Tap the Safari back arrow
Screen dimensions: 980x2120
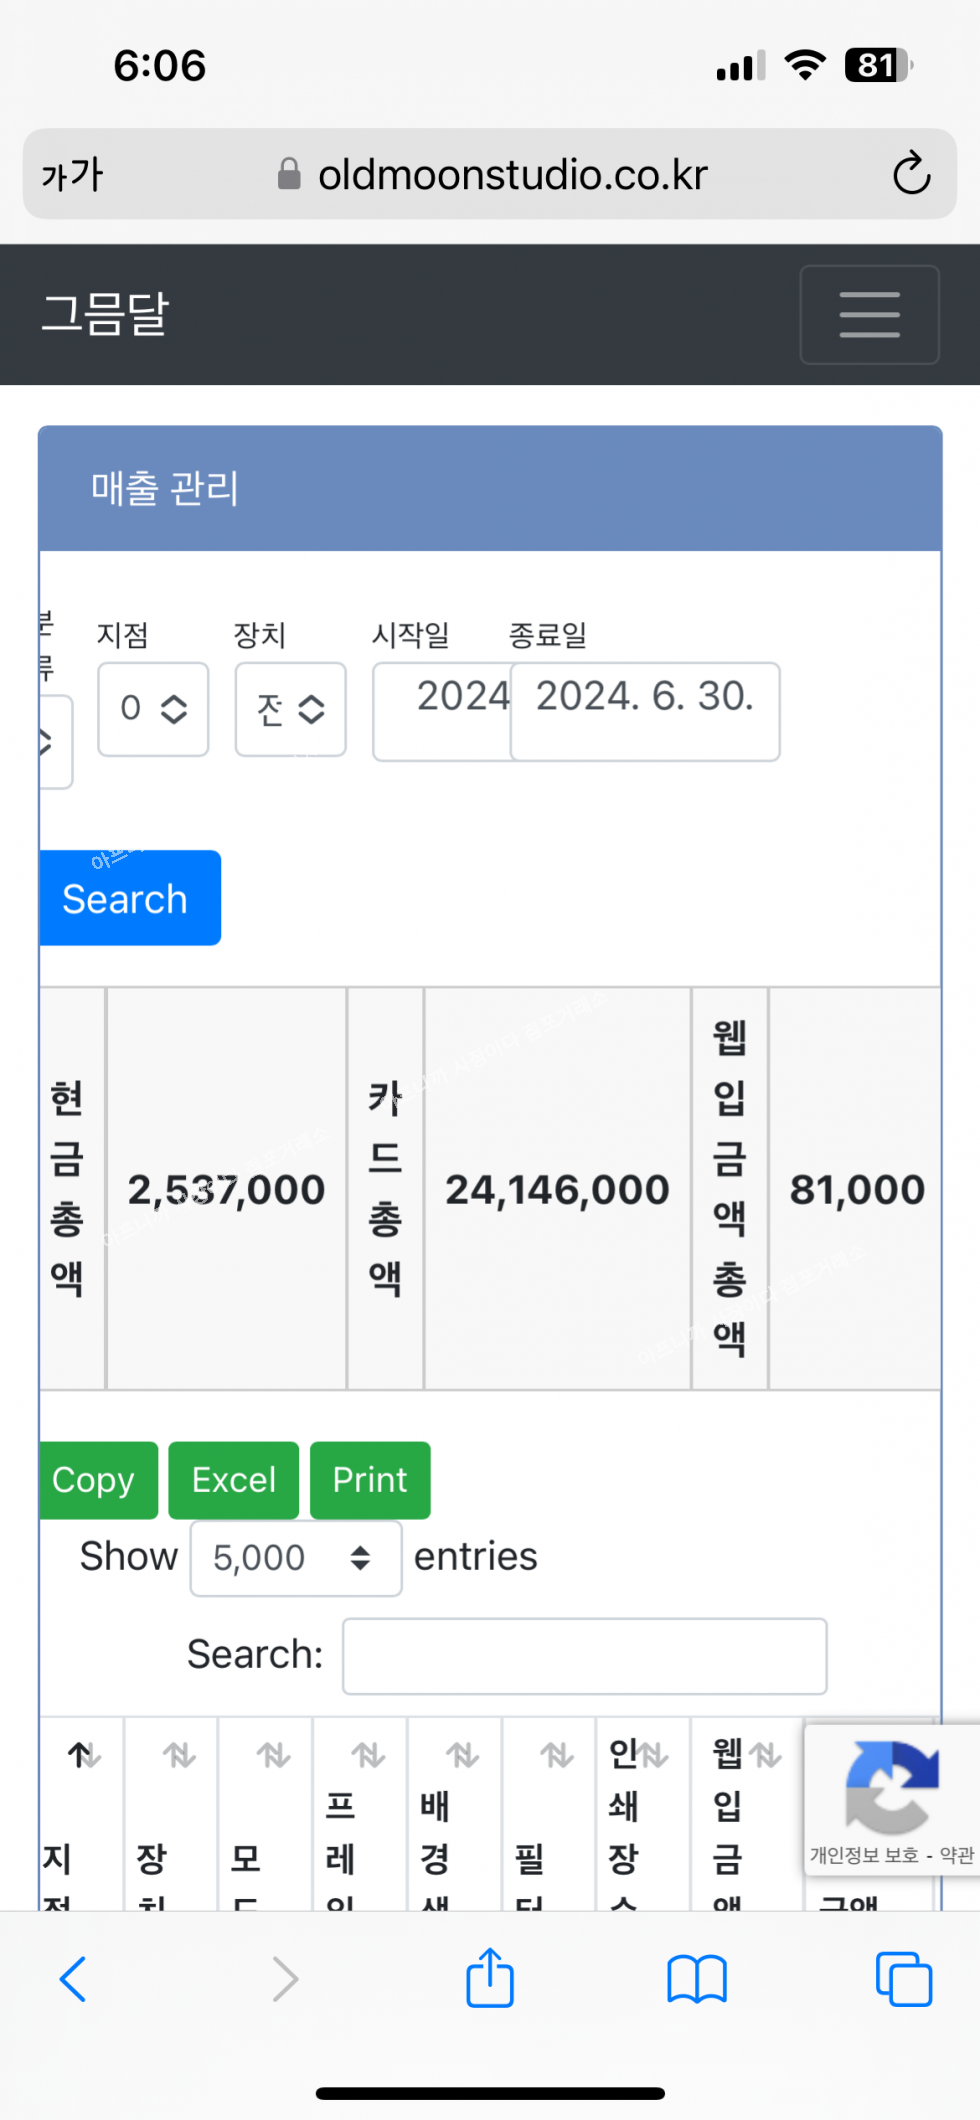coord(73,1978)
